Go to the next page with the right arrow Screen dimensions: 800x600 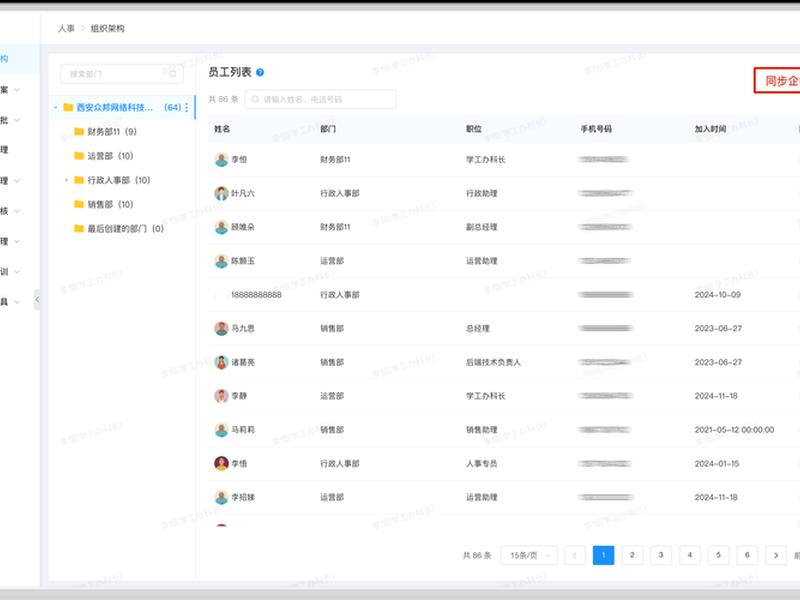point(776,555)
